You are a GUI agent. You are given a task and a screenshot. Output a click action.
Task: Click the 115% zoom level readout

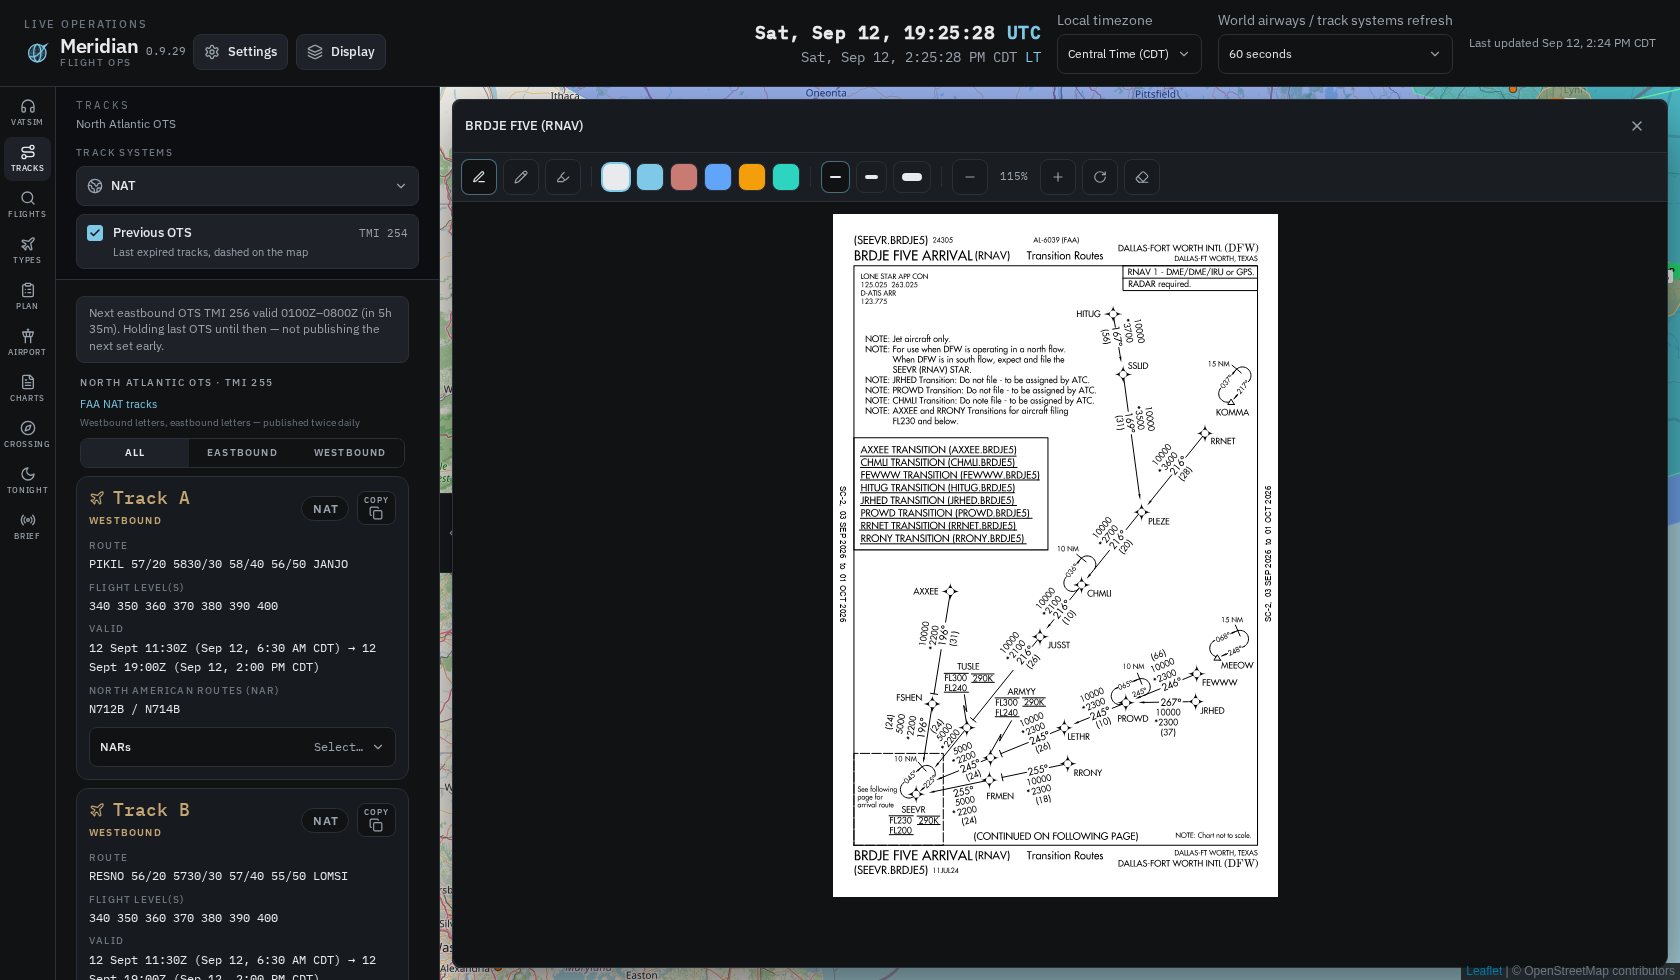coord(1014,177)
